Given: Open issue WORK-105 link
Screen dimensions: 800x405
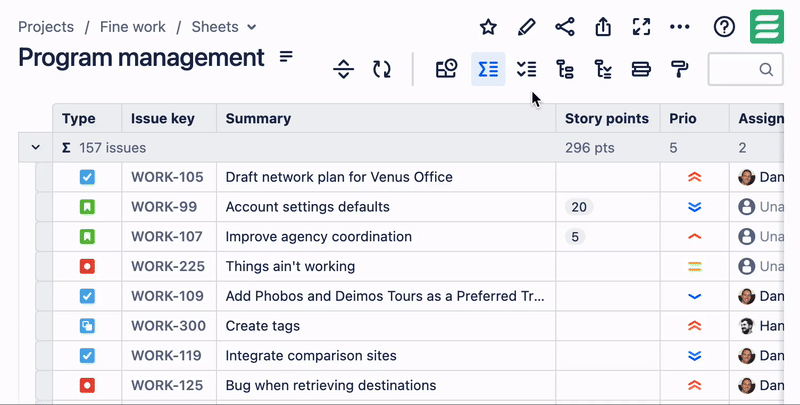Looking at the screenshot, I should (x=167, y=177).
